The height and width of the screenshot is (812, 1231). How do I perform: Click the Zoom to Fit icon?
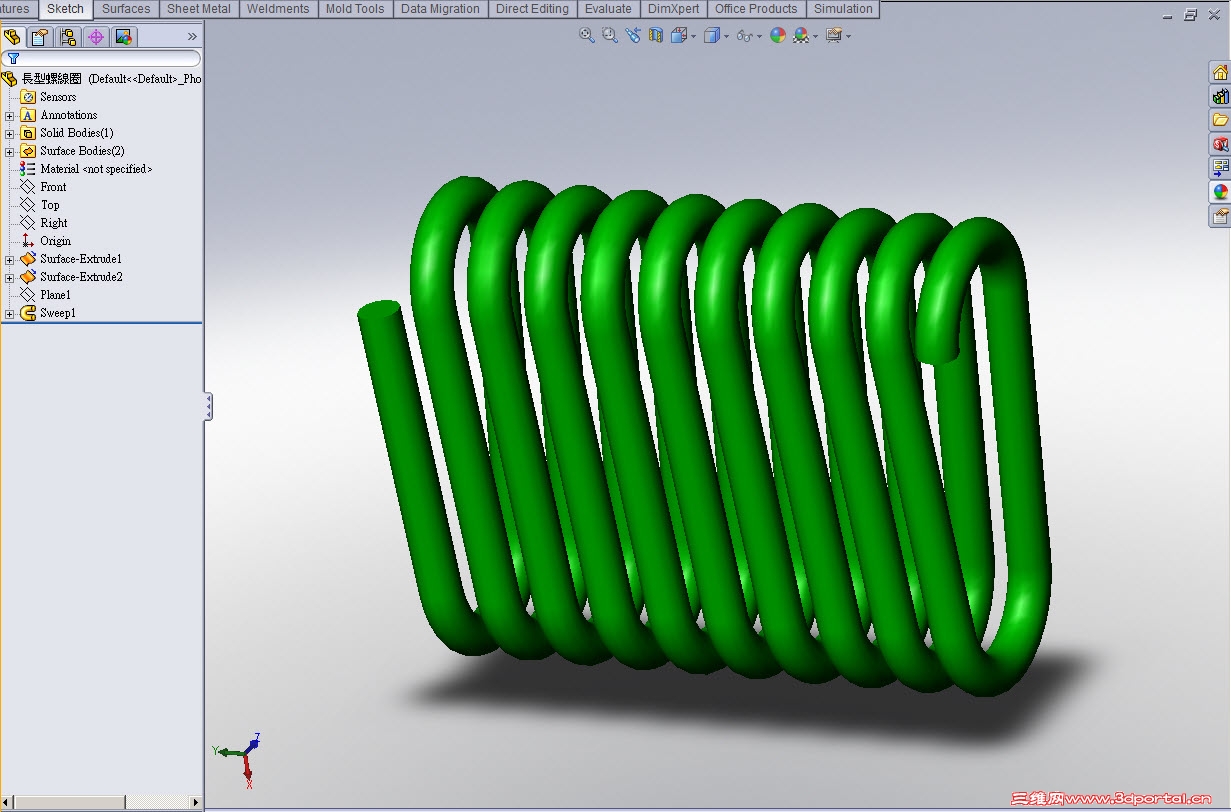pos(587,35)
